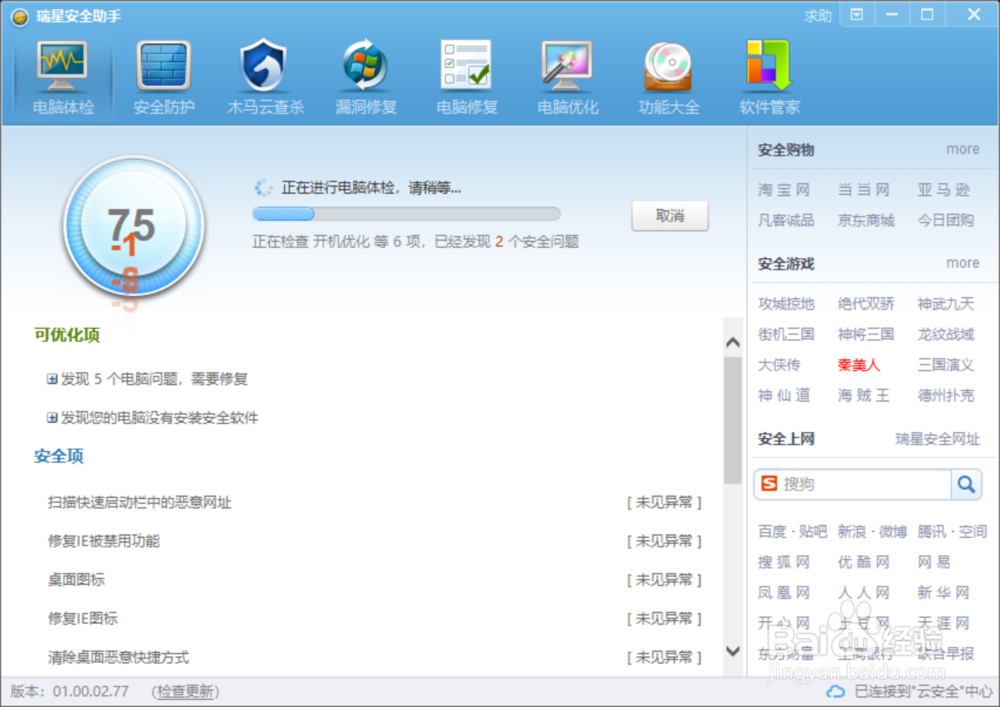Click the results list scrollbar thumb
The width and height of the screenshot is (1000, 707).
tap(733, 419)
